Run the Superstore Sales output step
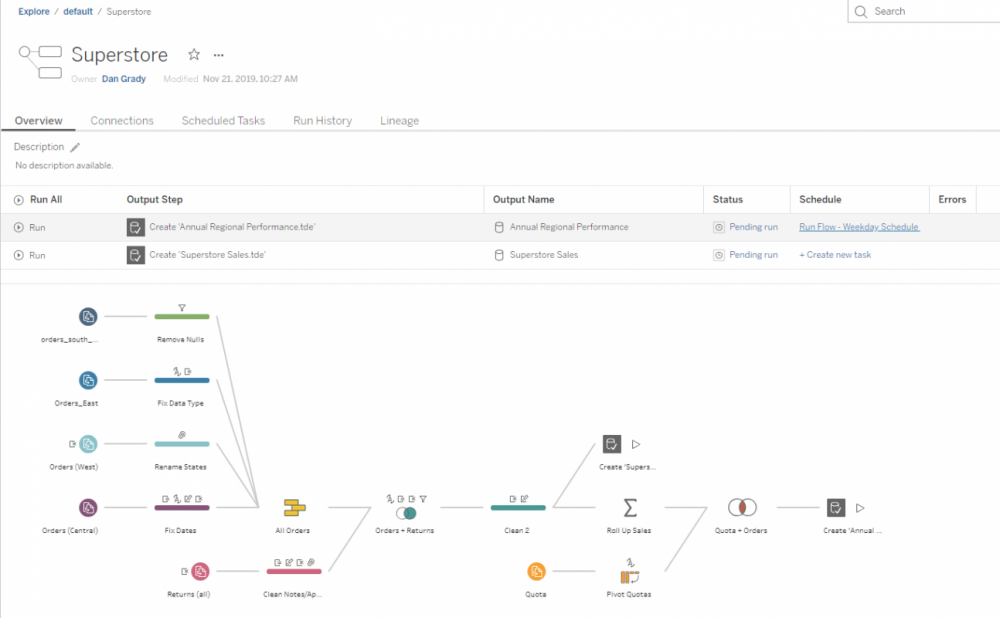Screen dimensions: 1000x618 click(x=29, y=255)
